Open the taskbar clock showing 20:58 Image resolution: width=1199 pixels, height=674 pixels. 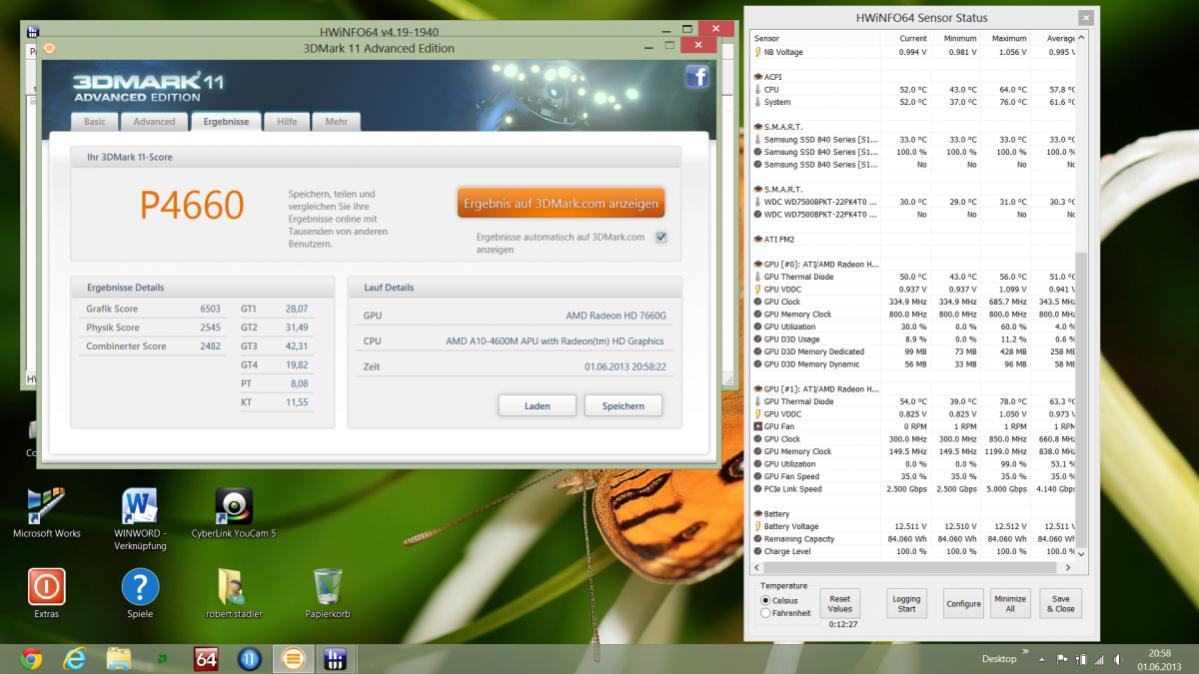(x=1159, y=659)
